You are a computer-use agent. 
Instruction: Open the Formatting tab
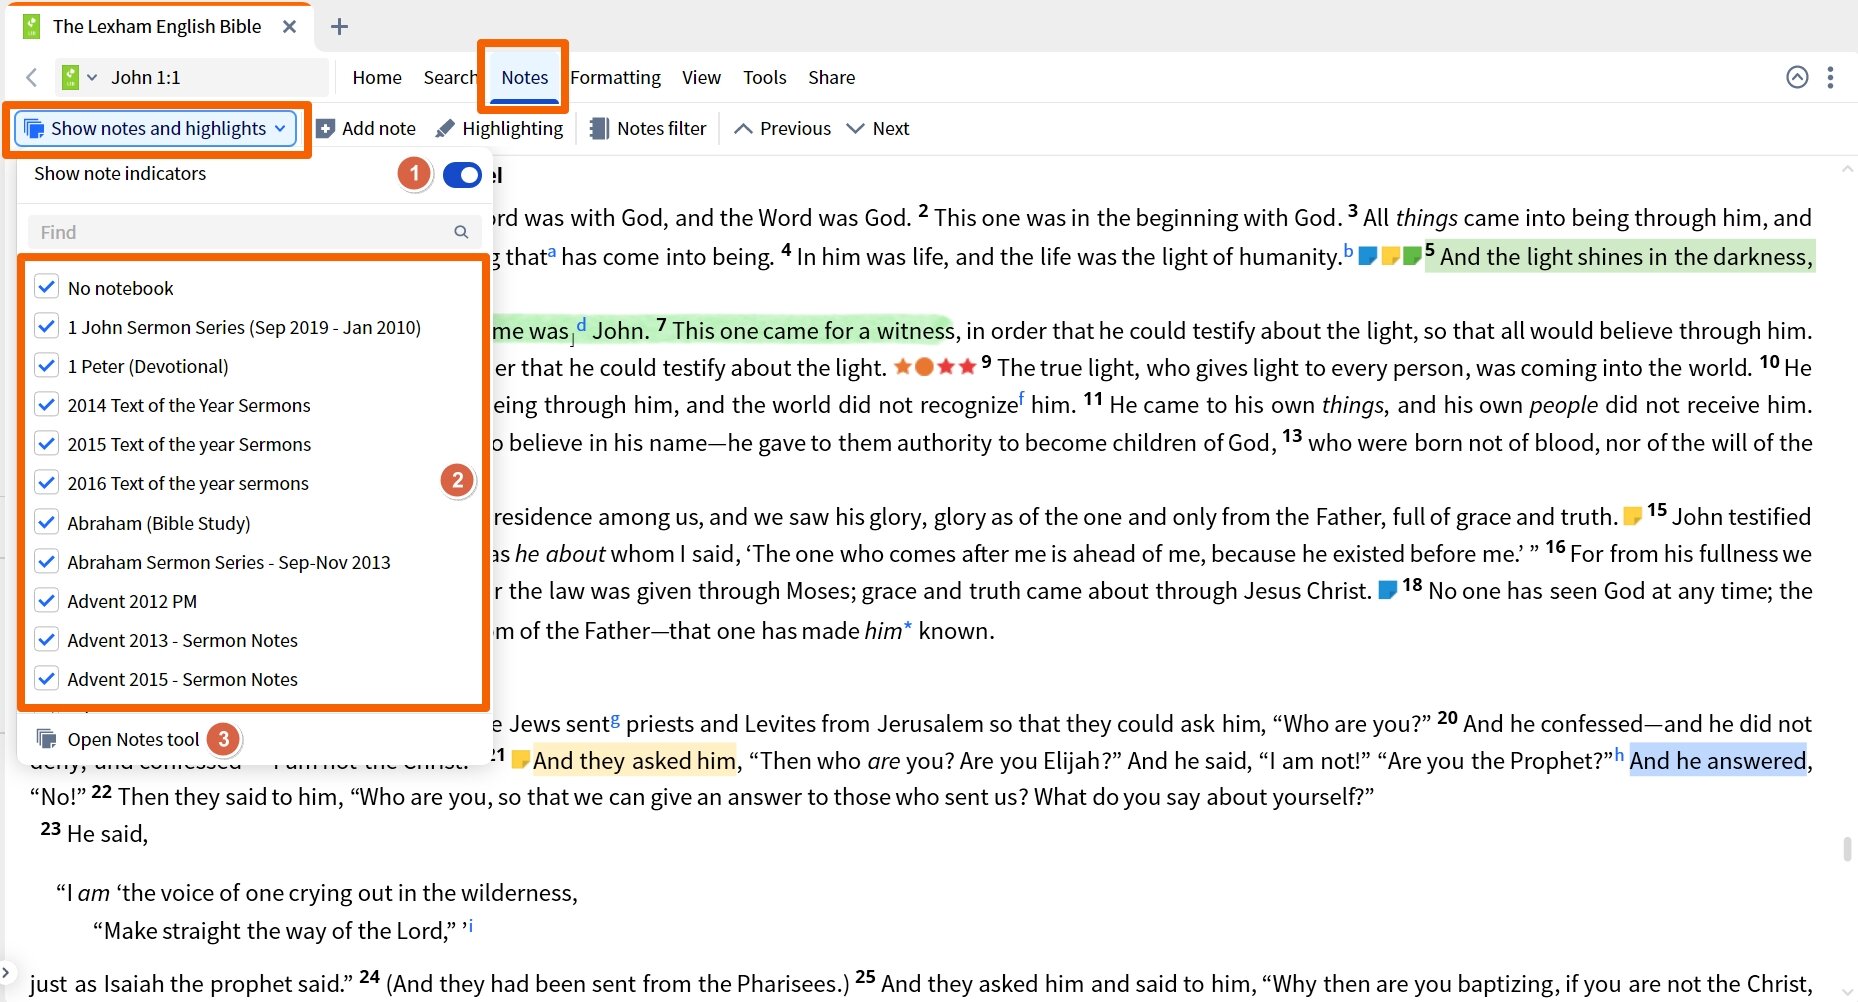tap(615, 77)
